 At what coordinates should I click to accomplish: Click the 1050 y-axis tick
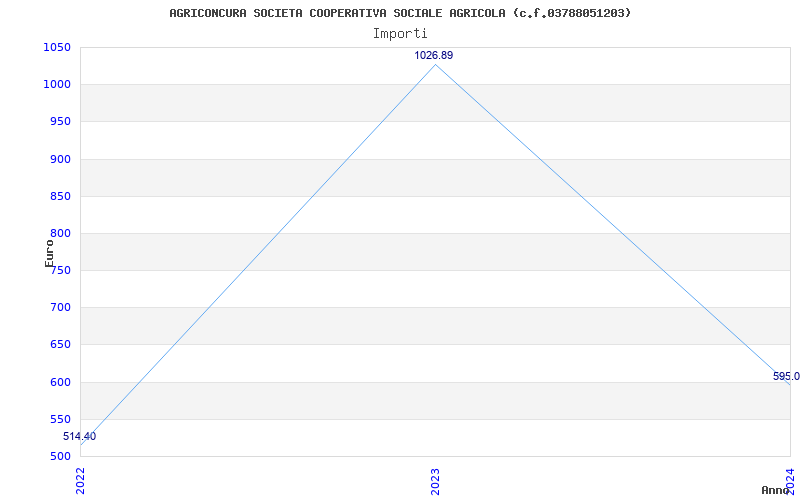click(57, 47)
